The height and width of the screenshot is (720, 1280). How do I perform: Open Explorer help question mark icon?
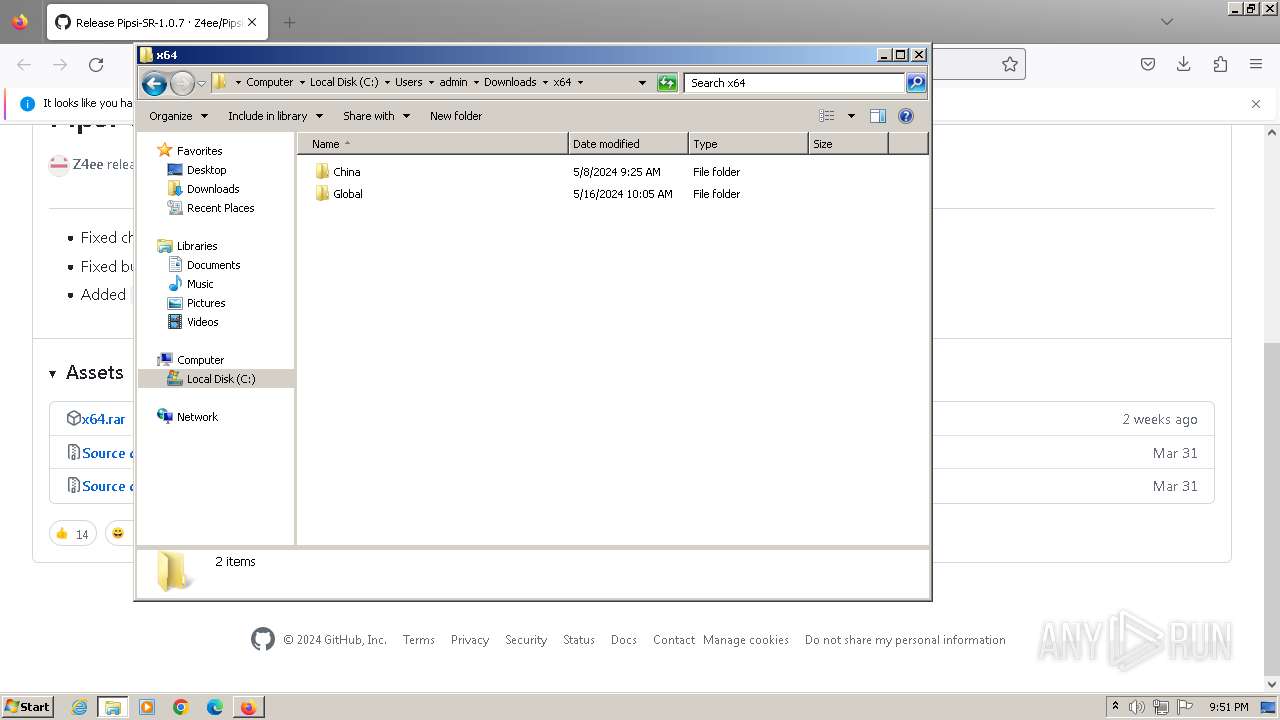coord(906,116)
